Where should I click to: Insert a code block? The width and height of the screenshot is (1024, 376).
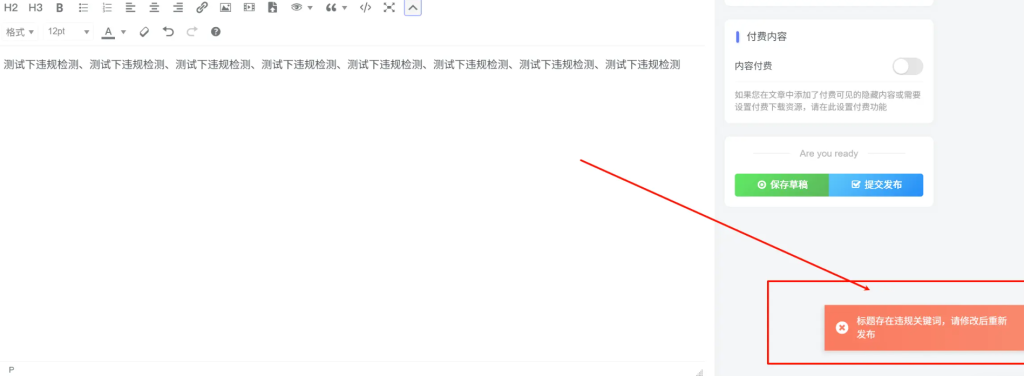pyautogui.click(x=366, y=8)
